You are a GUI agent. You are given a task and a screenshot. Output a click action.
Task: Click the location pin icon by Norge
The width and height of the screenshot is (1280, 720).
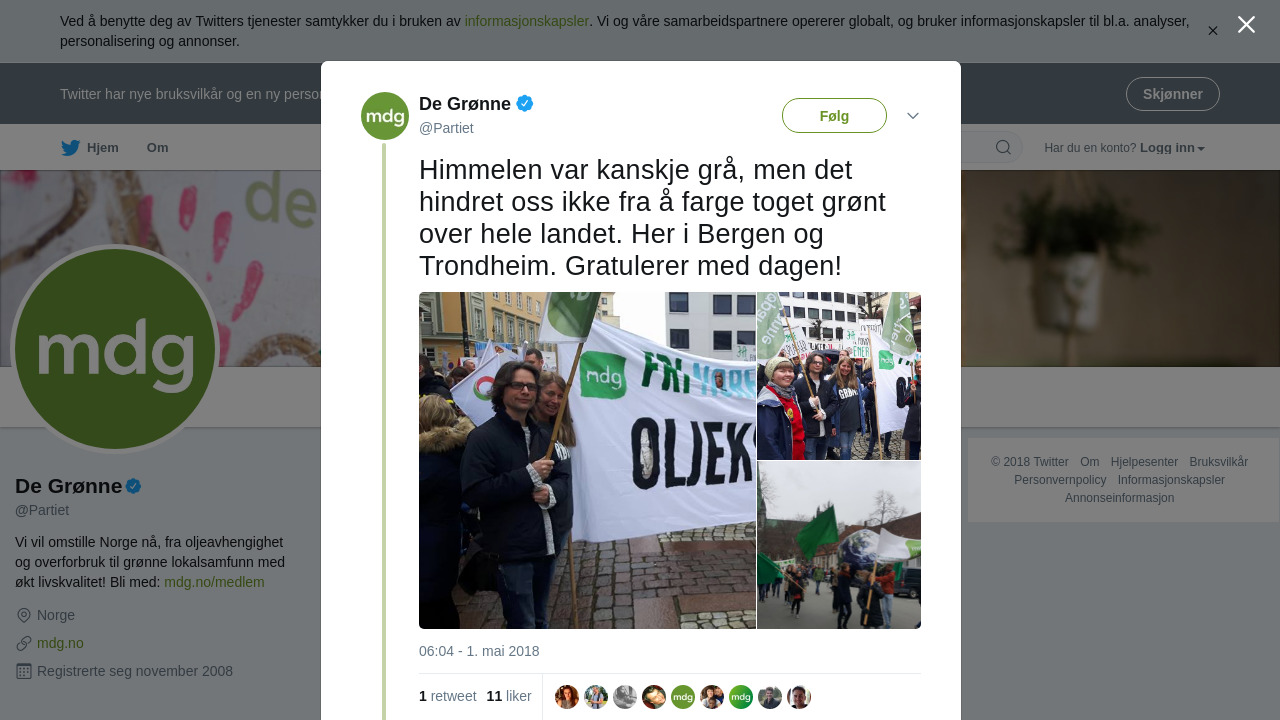point(24,615)
